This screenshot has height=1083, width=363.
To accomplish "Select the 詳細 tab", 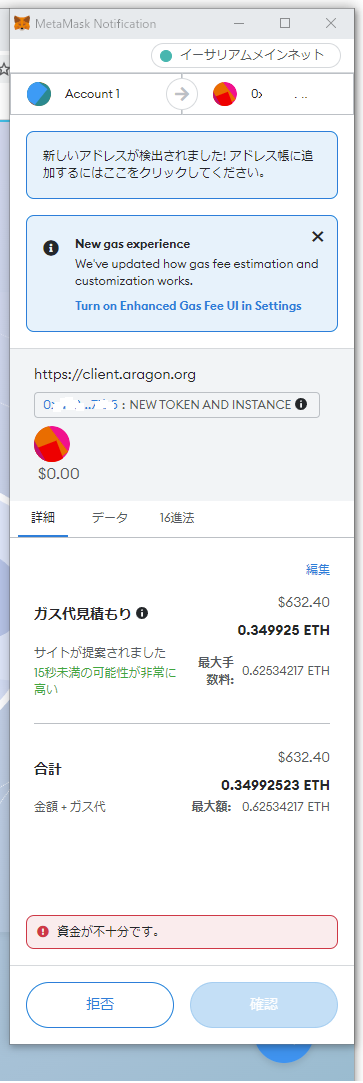I will tap(43, 518).
